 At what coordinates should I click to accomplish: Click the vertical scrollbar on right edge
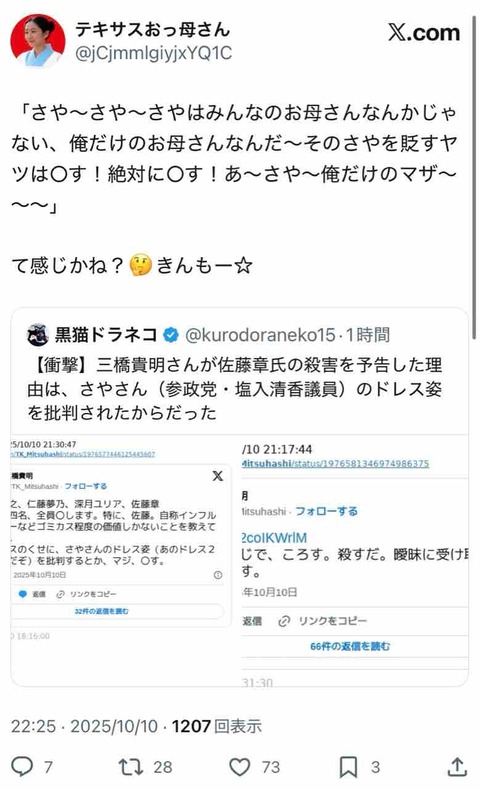(x=474, y=176)
